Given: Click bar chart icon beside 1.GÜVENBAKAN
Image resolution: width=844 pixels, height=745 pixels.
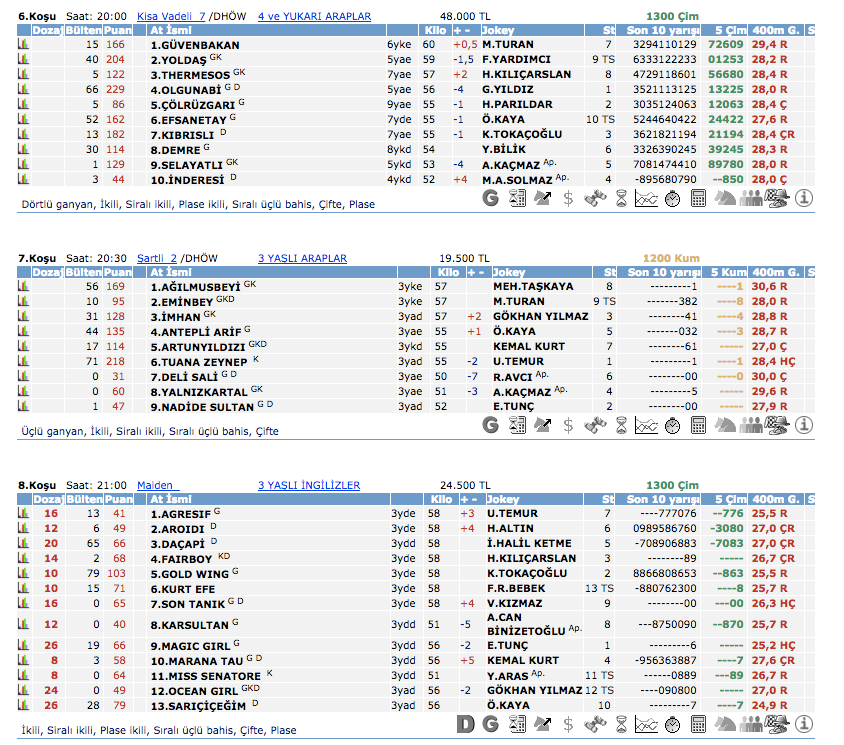Looking at the screenshot, I should pyautogui.click(x=23, y=45).
